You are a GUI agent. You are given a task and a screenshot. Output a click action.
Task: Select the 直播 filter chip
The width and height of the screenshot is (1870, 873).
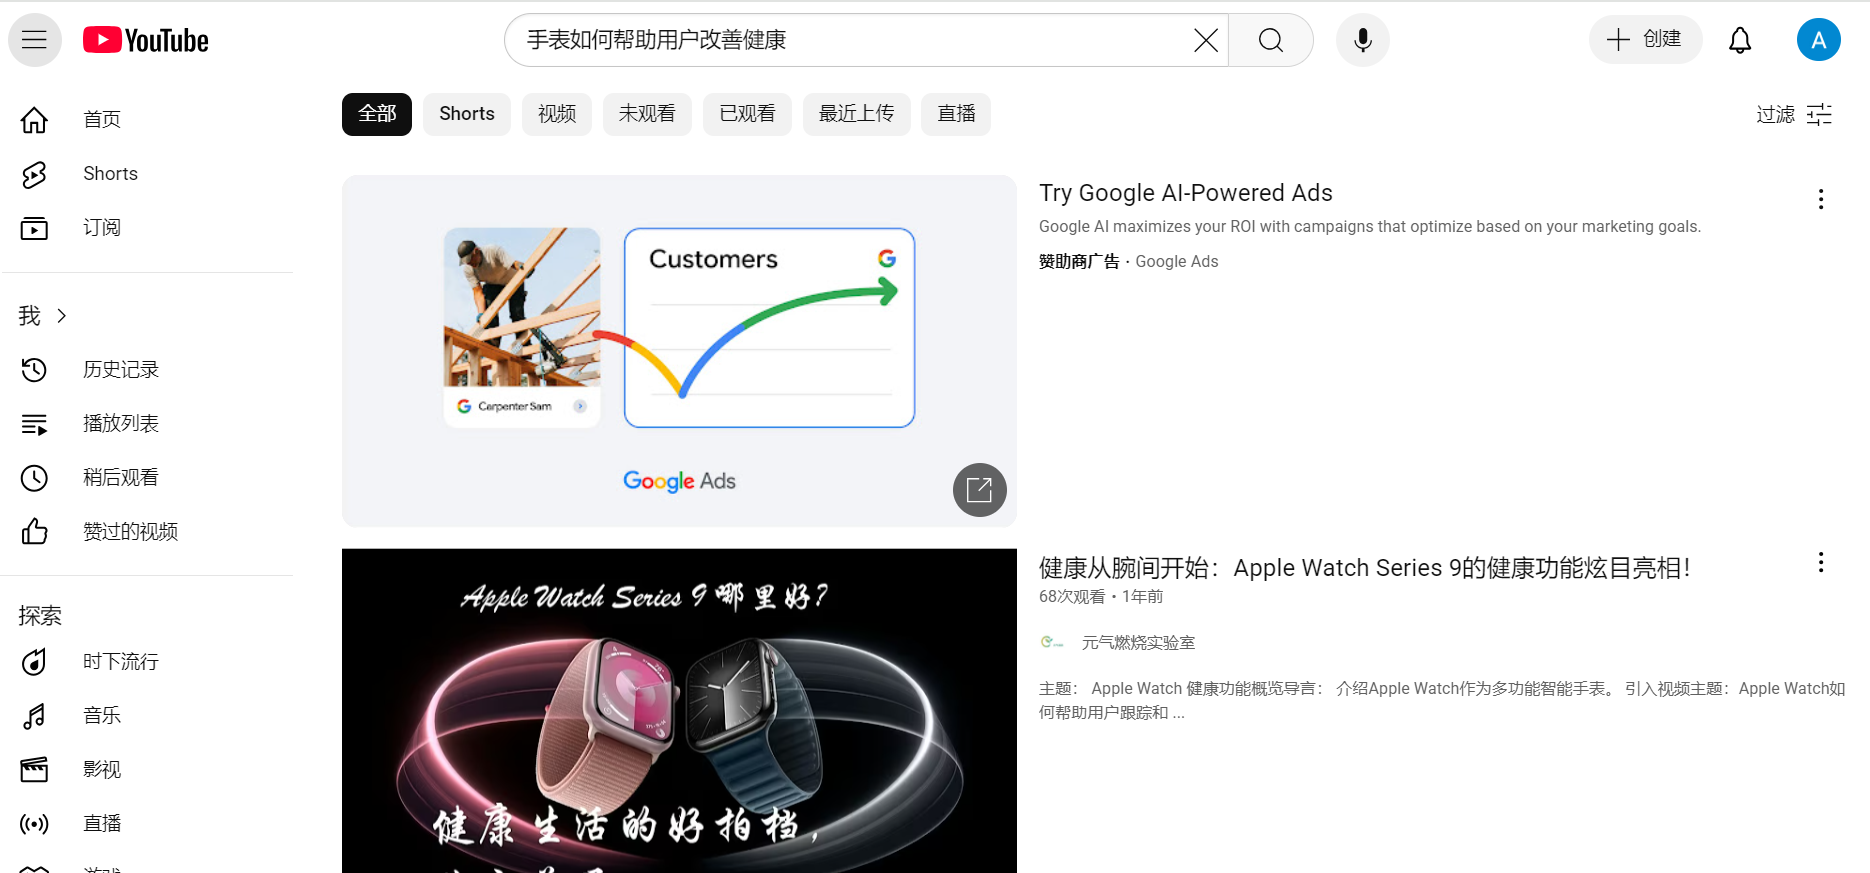(956, 114)
